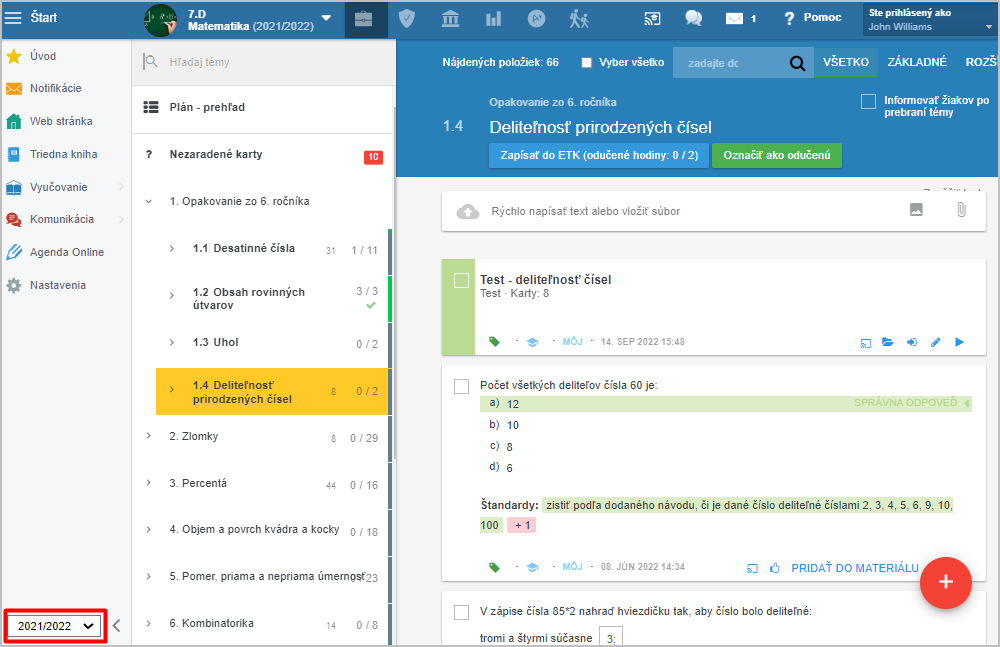This screenshot has height=647, width=1000.
Task: Click the shield checkmark icon in top bar
Action: coord(407,19)
